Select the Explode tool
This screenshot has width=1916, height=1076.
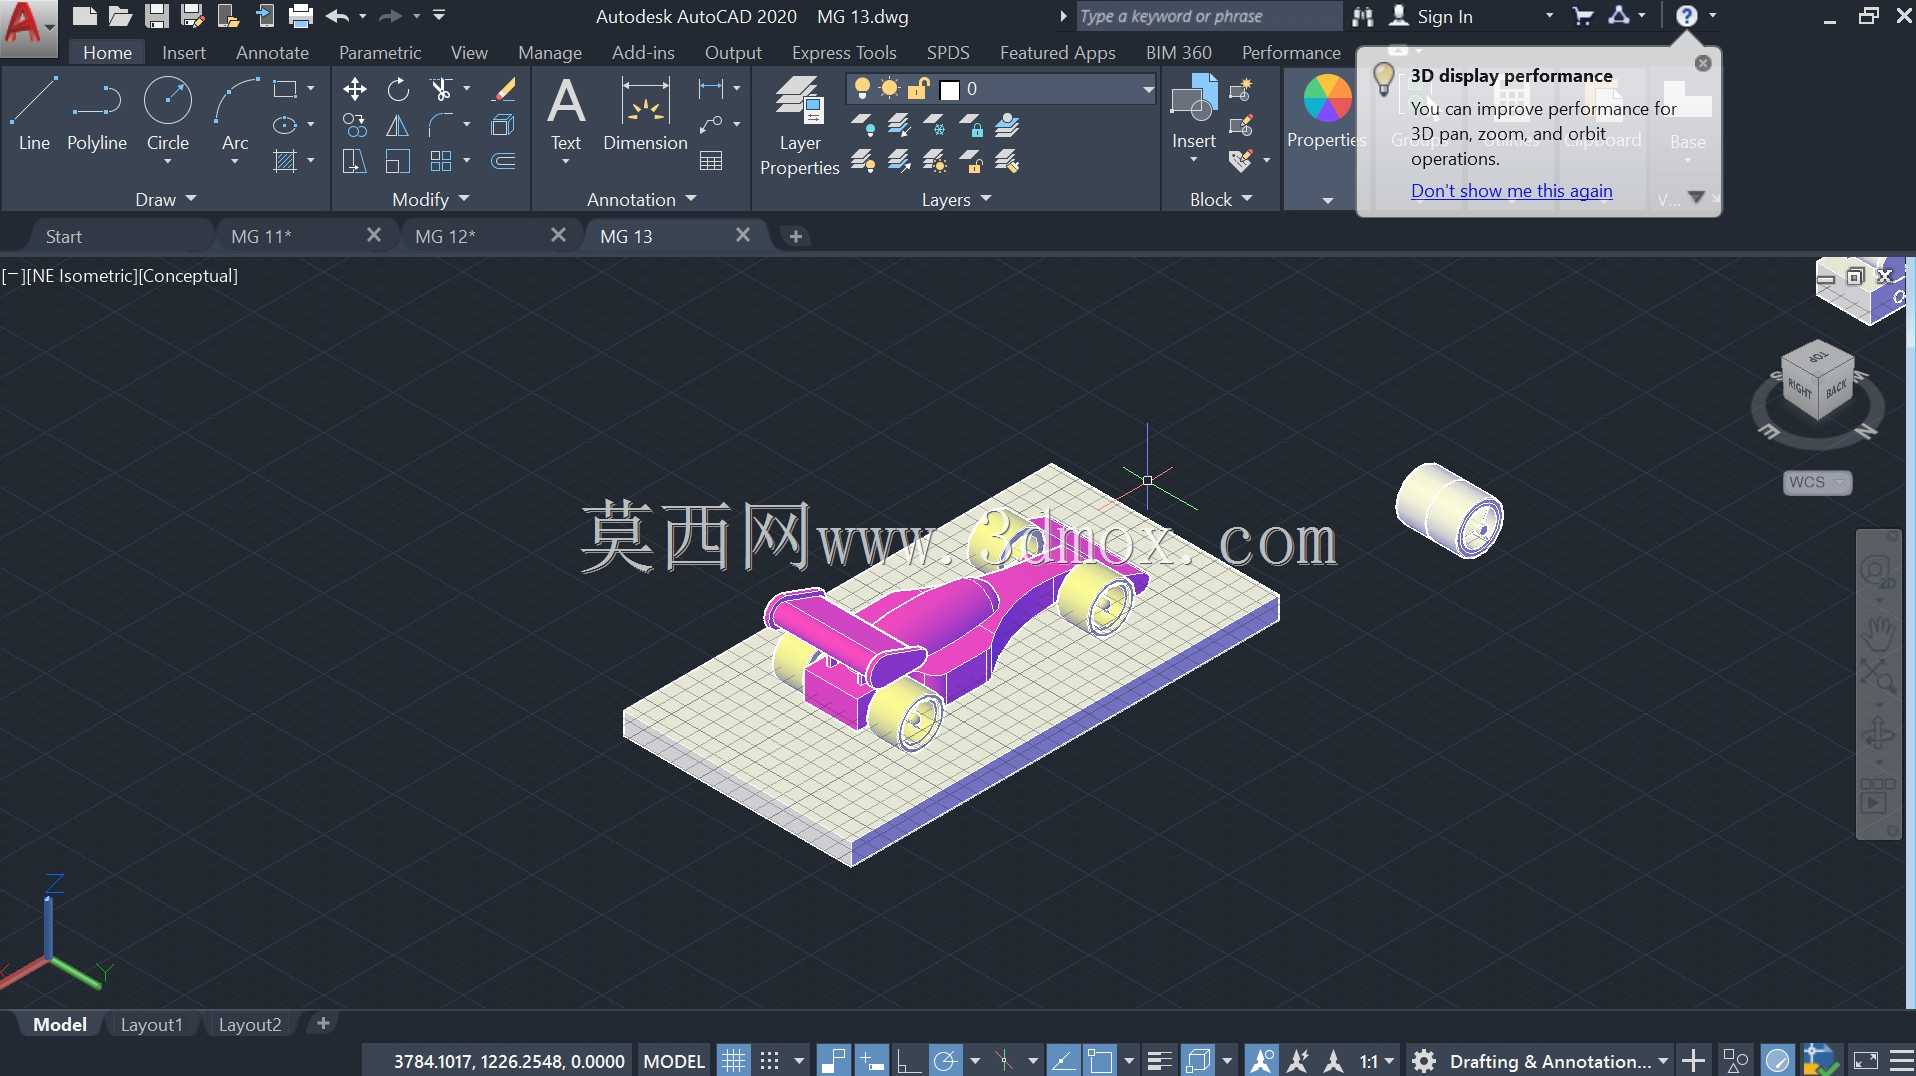pyautogui.click(x=504, y=126)
